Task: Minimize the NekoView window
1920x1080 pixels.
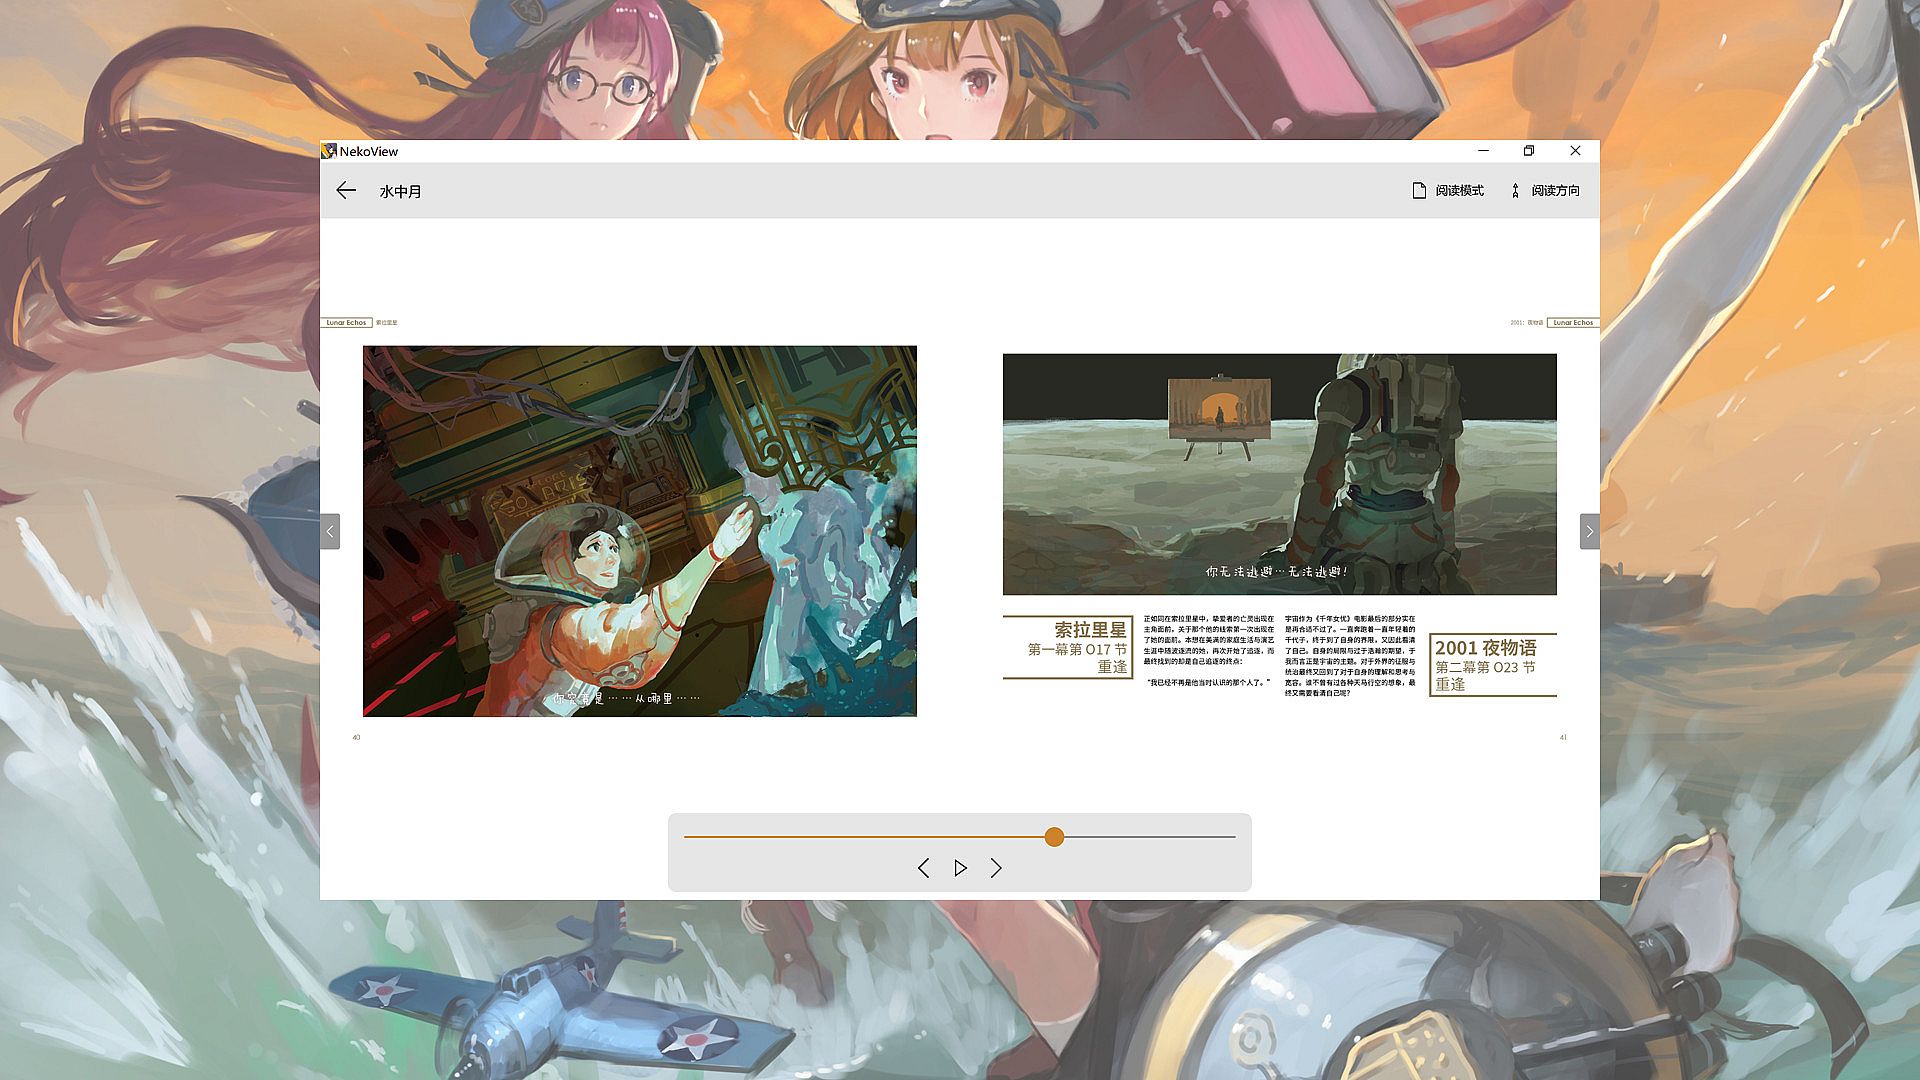Action: (x=1483, y=151)
